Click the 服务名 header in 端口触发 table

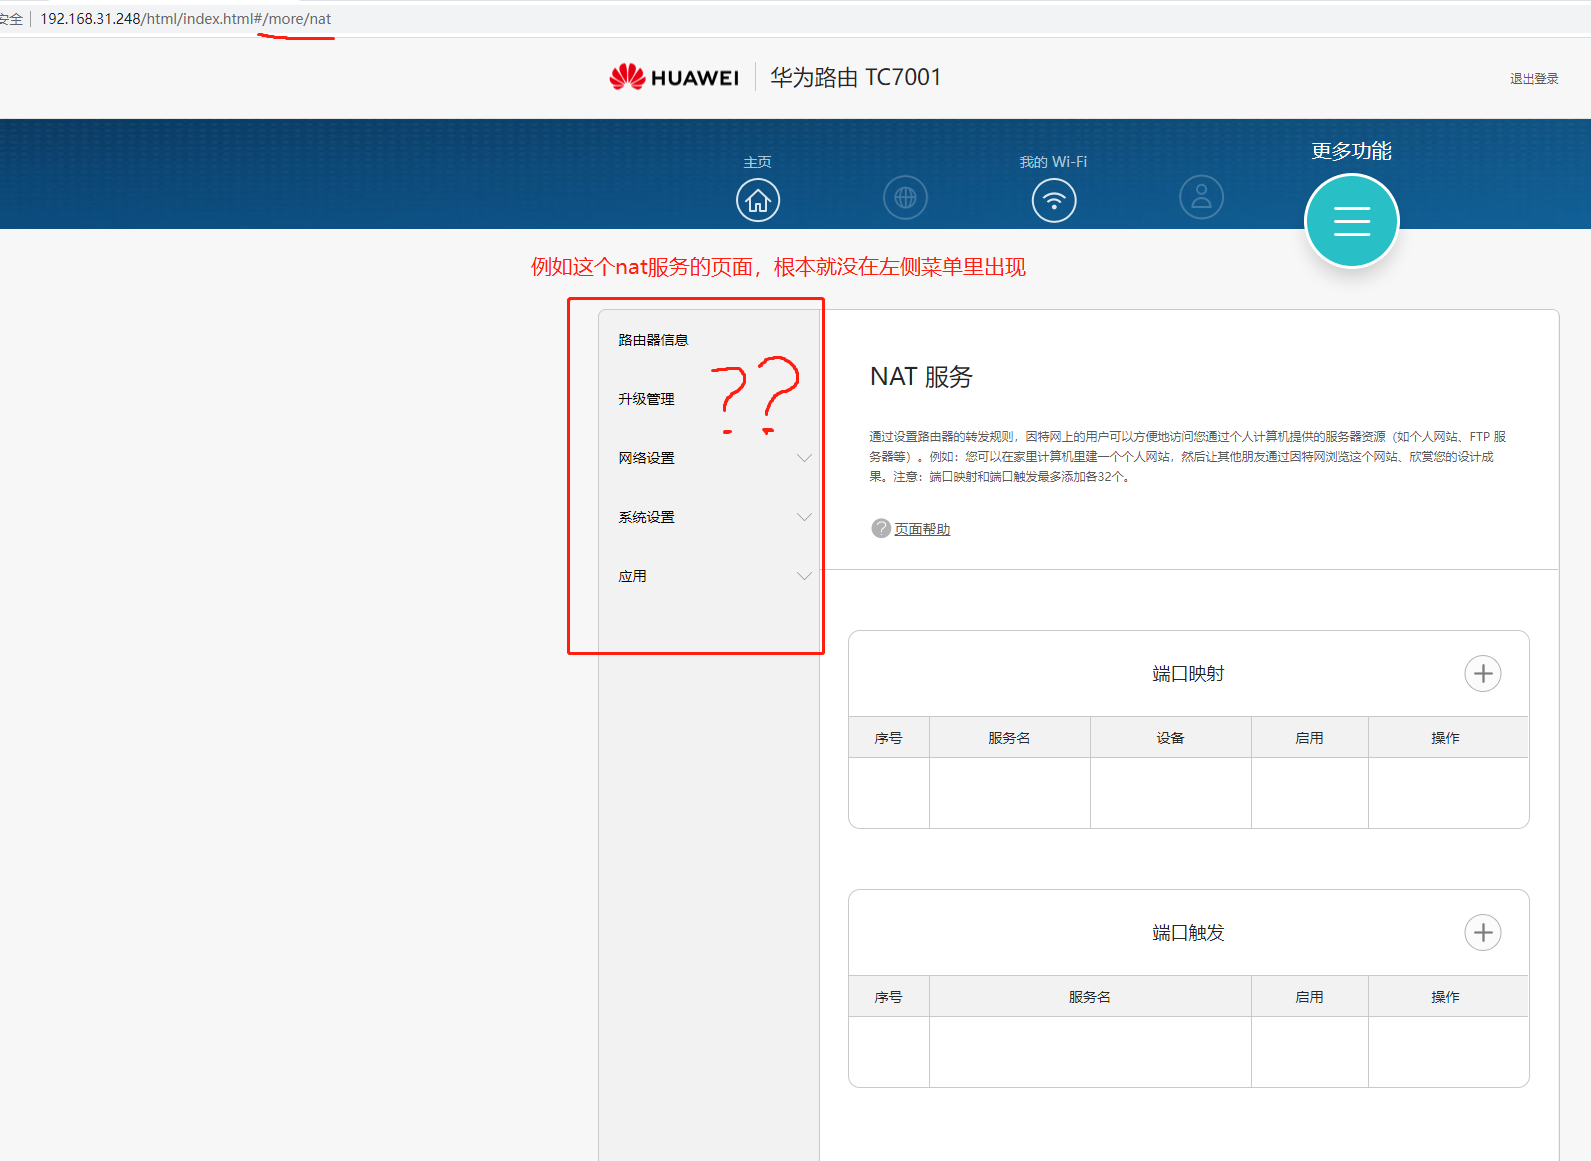(1089, 997)
